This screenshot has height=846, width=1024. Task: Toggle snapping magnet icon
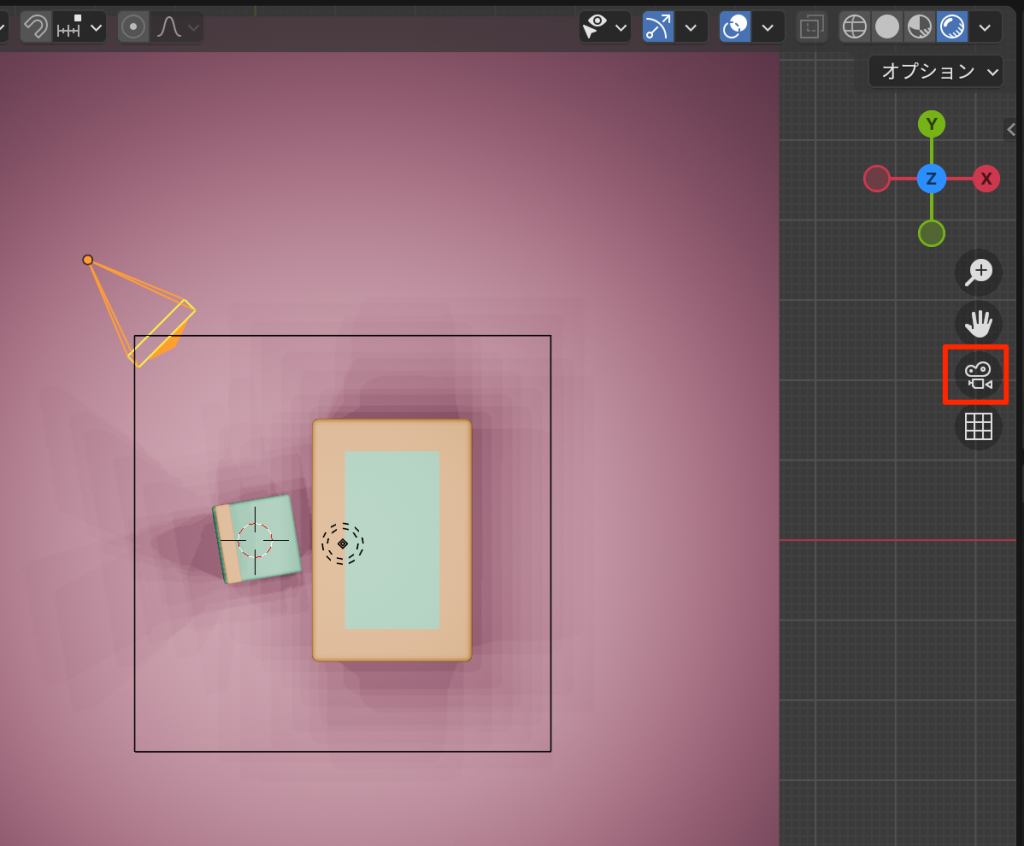point(36,26)
